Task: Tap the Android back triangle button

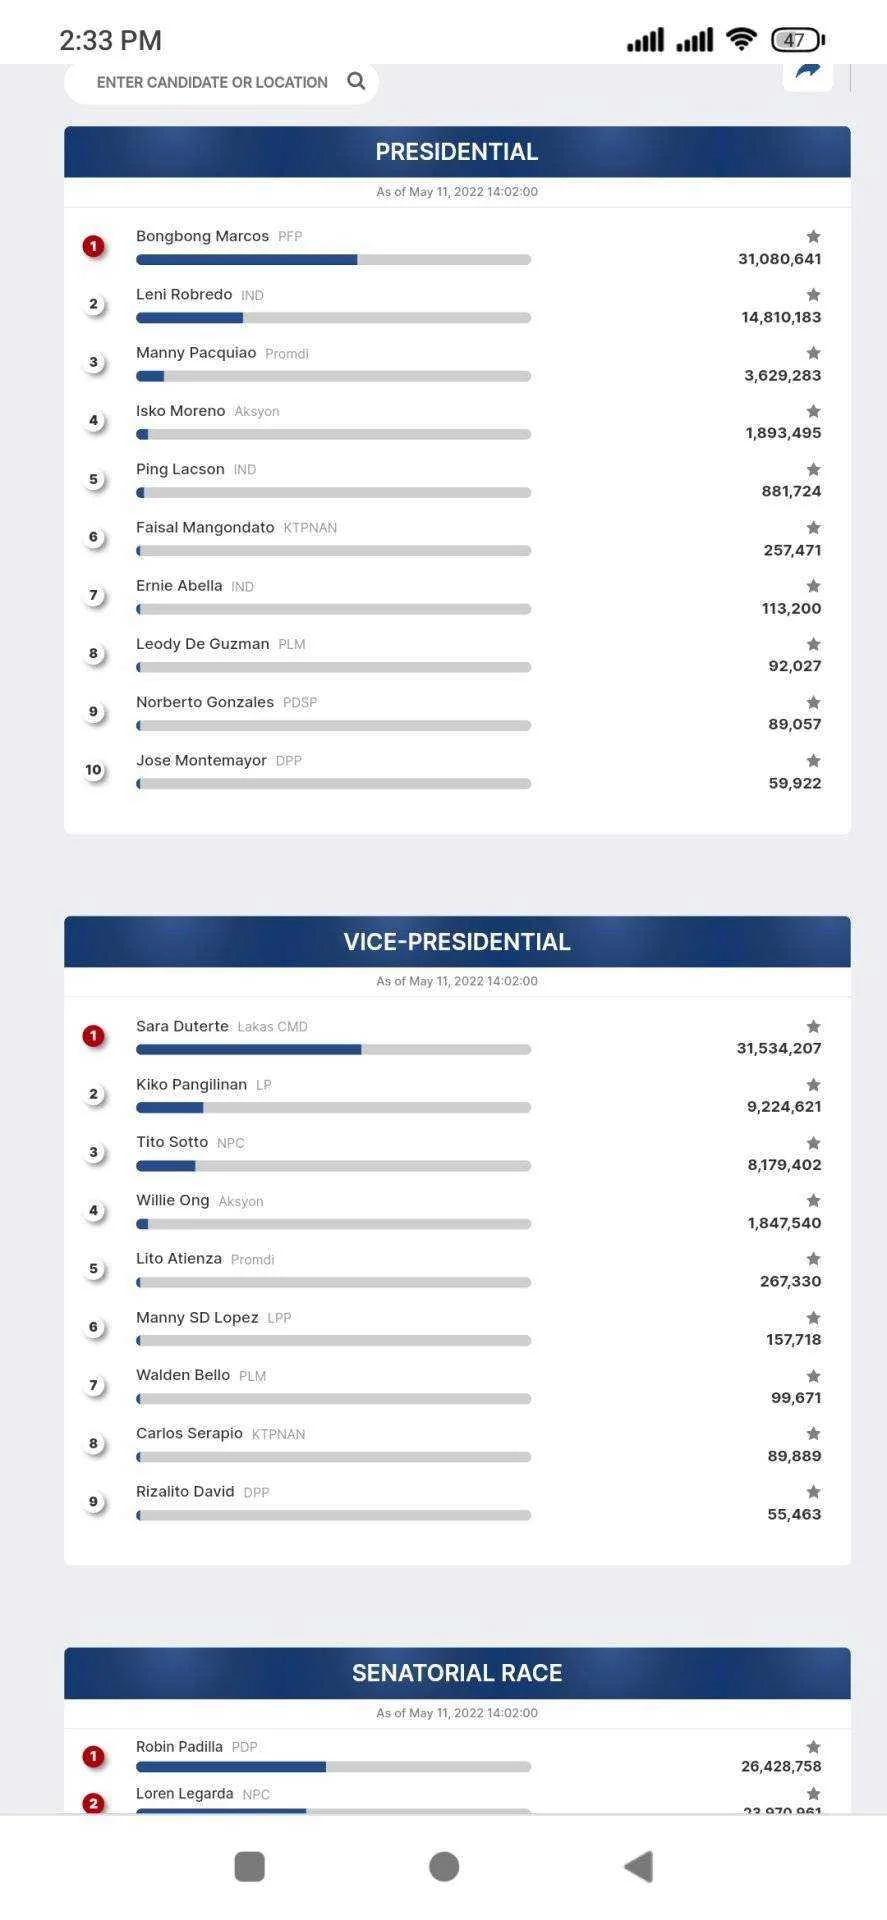Action: pyautogui.click(x=638, y=1866)
